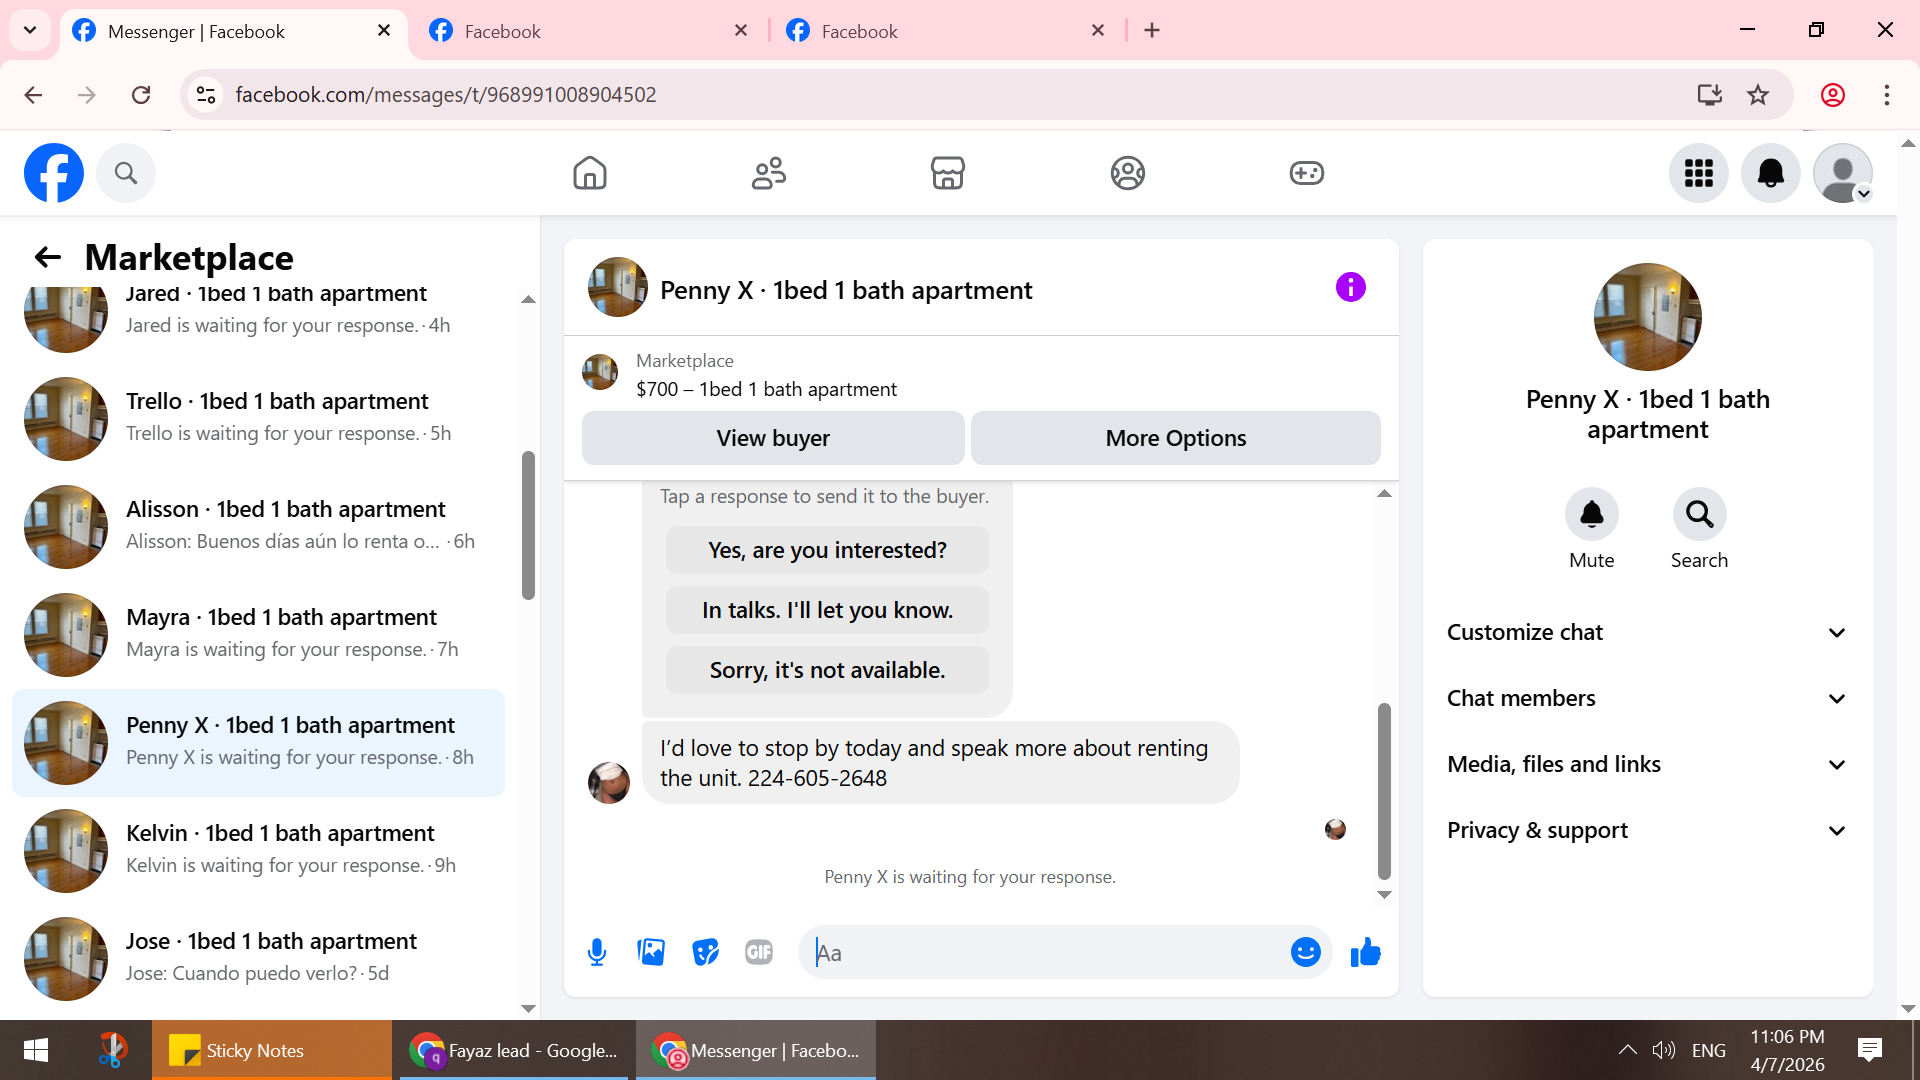
Task: Open Chrome's three-dot menu
Action: coord(1887,95)
